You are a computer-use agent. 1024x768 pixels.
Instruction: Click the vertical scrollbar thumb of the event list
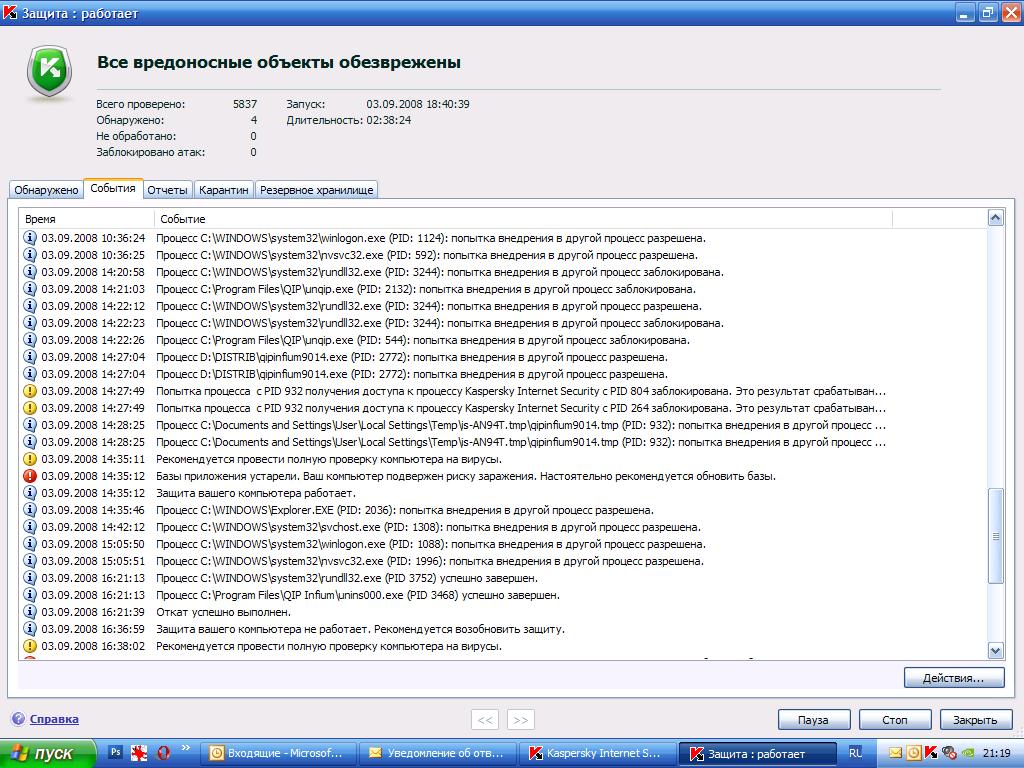tap(995, 536)
